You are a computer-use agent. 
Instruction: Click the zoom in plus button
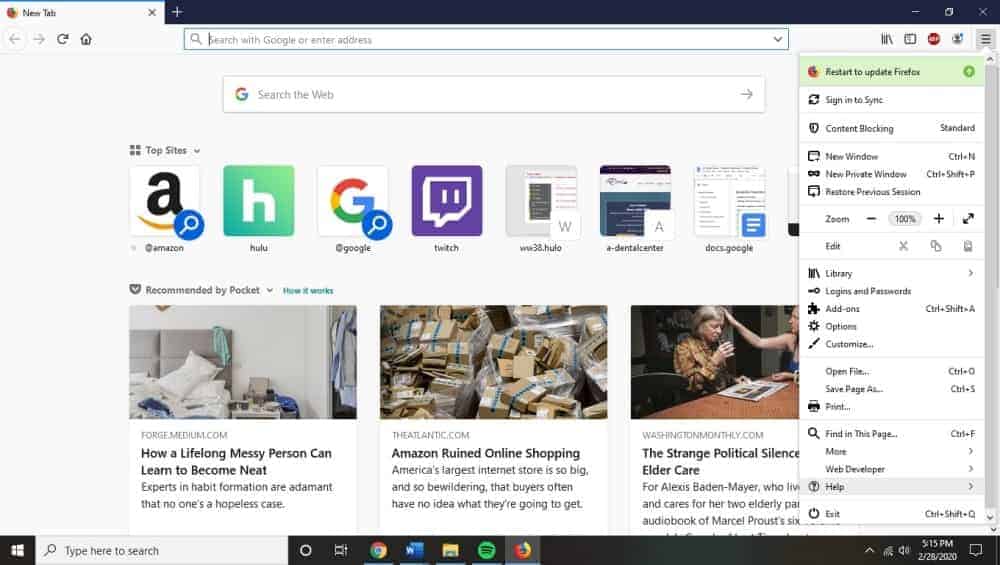point(939,219)
